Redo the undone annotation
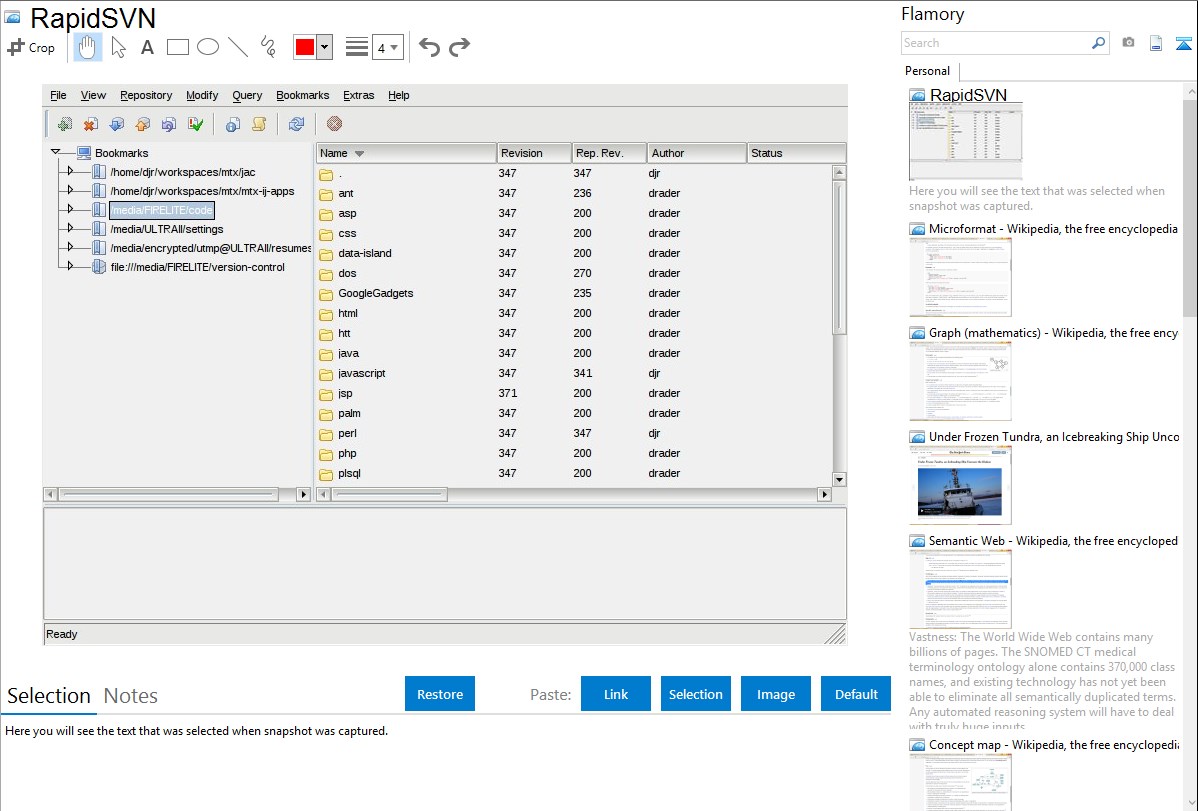The height and width of the screenshot is (811, 1198). pyautogui.click(x=459, y=47)
